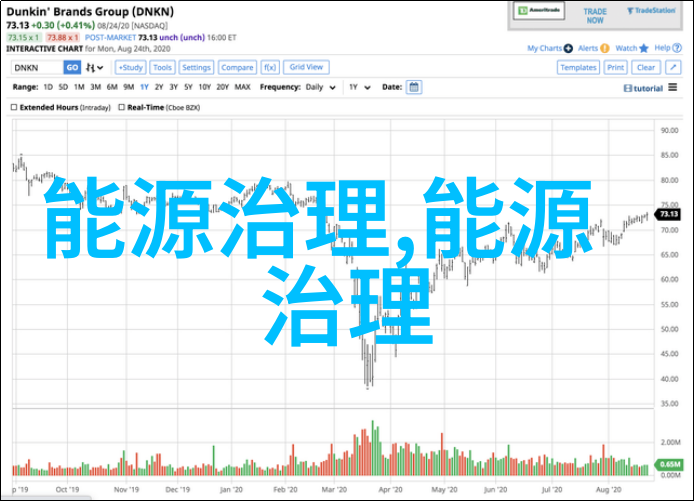The width and height of the screenshot is (695, 502).
Task: Open the Tools menu button
Action: pyautogui.click(x=162, y=67)
